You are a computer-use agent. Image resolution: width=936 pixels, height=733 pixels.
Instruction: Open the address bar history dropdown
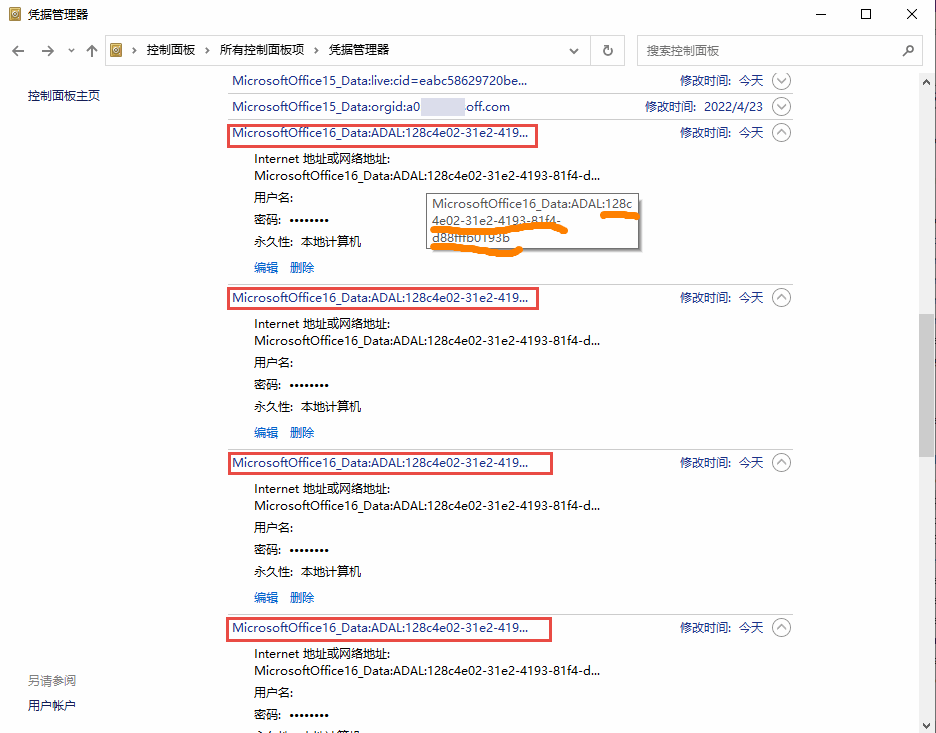pyautogui.click(x=574, y=50)
